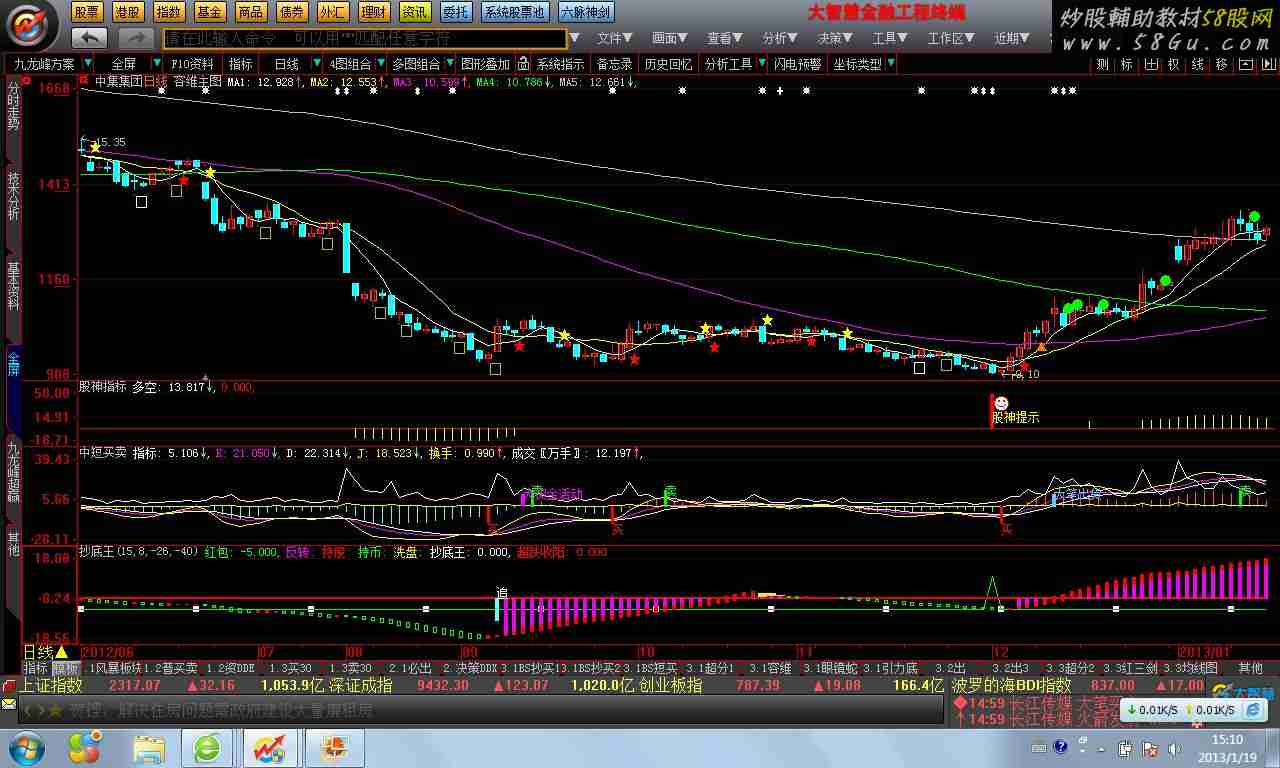The width and height of the screenshot is (1280, 768).
Task: Open the Windows Start menu
Action: 26,747
